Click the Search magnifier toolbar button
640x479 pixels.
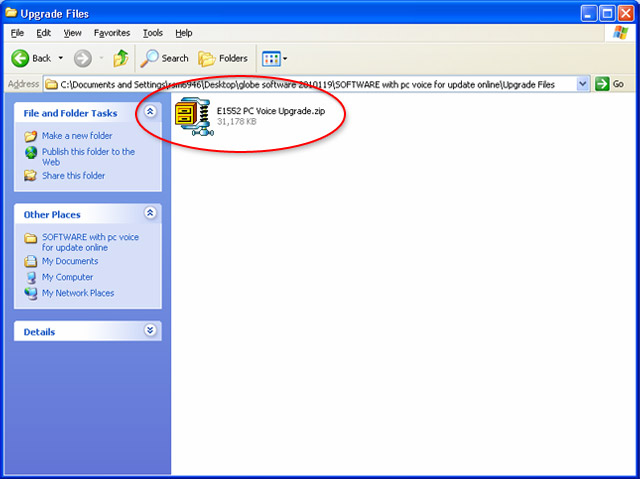click(x=165, y=58)
